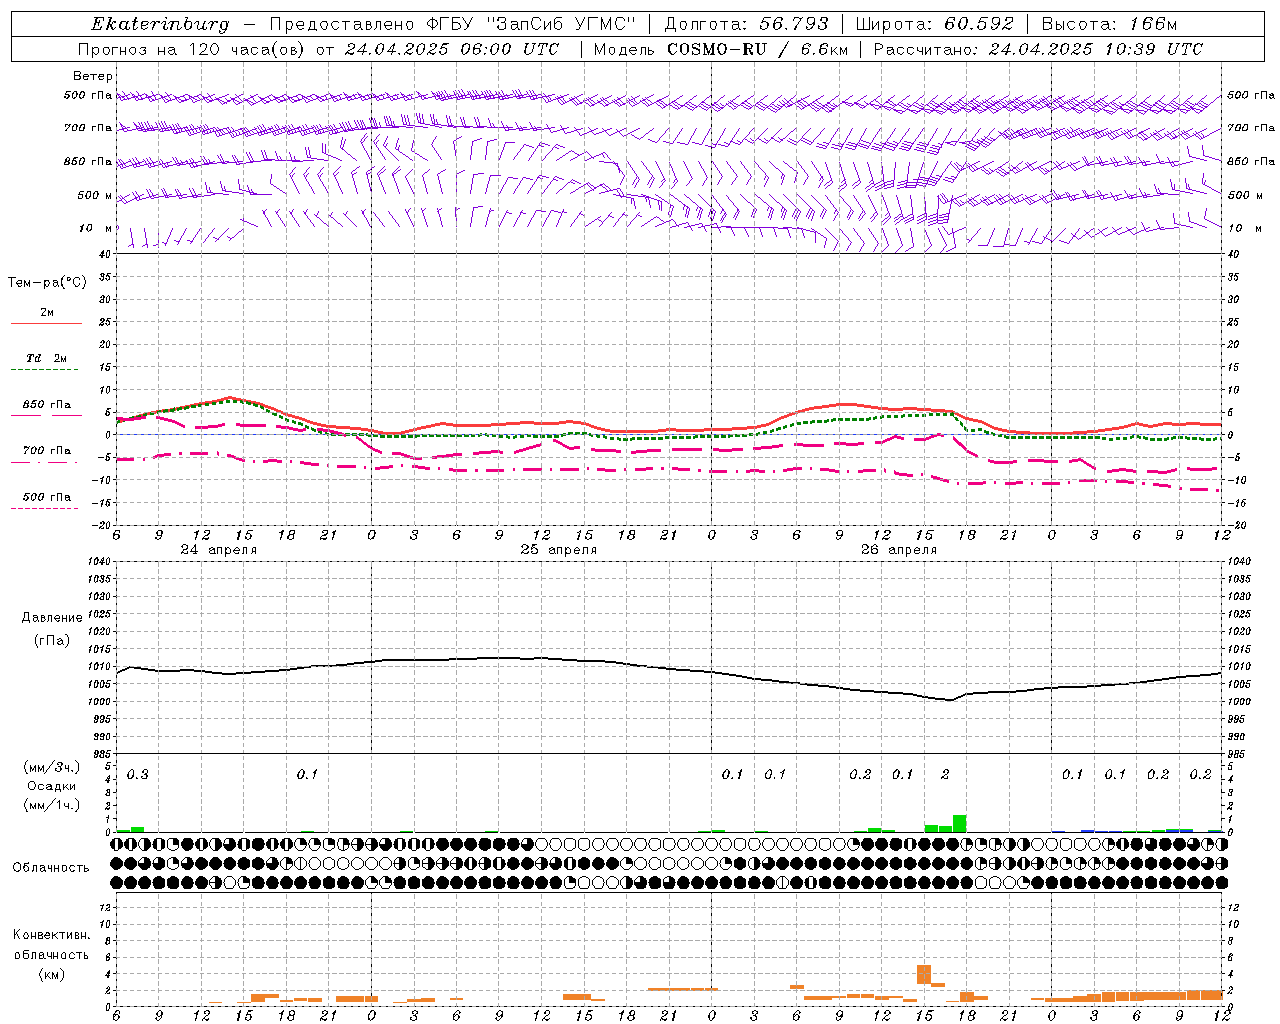1280x1024 pixels.
Task: Click the Высота: 166м value
Action: [x=1109, y=24]
